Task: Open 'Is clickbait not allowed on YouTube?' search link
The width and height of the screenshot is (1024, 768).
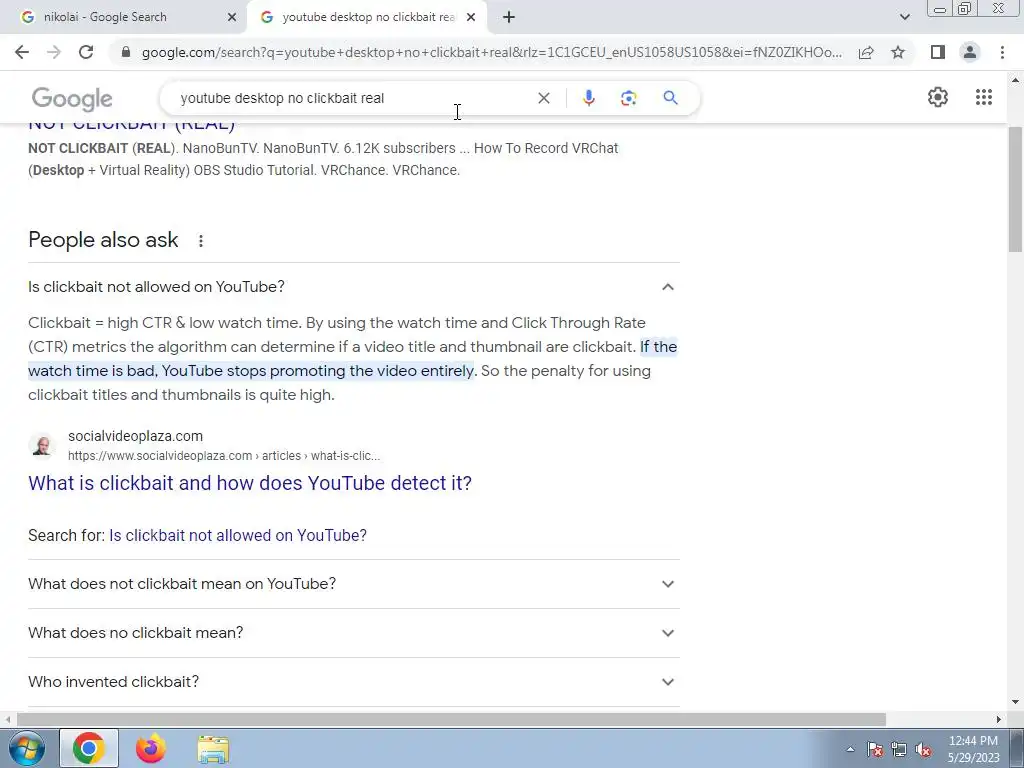Action: [x=238, y=536]
